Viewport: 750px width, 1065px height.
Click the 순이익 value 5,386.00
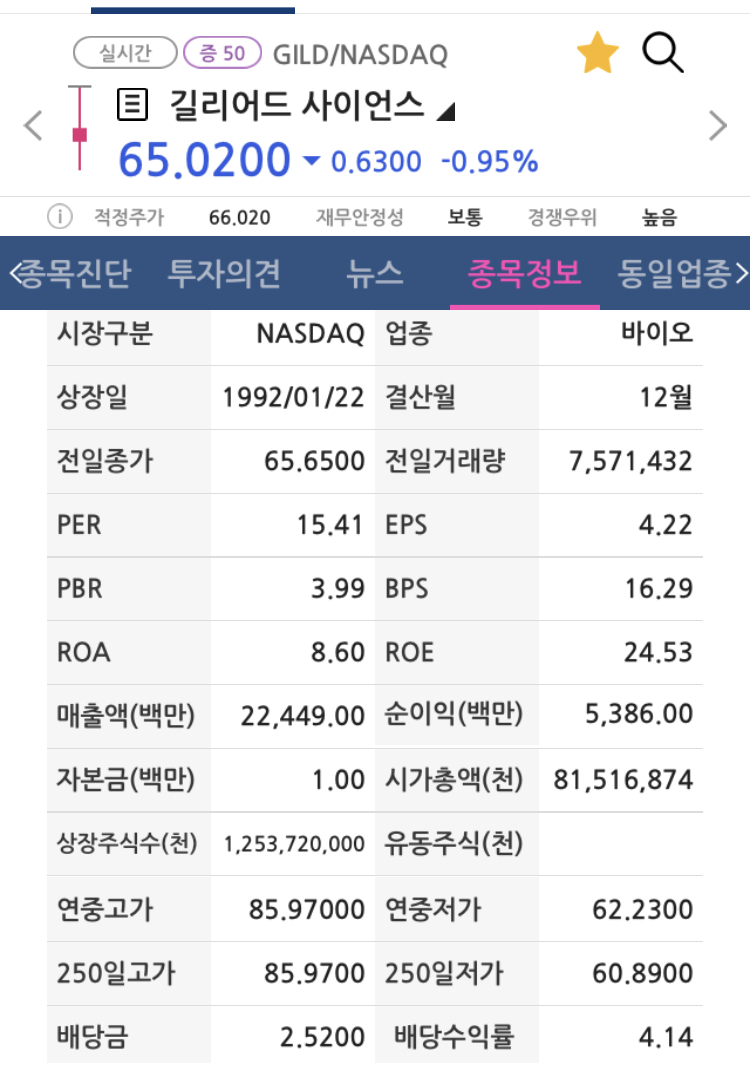pos(639,714)
